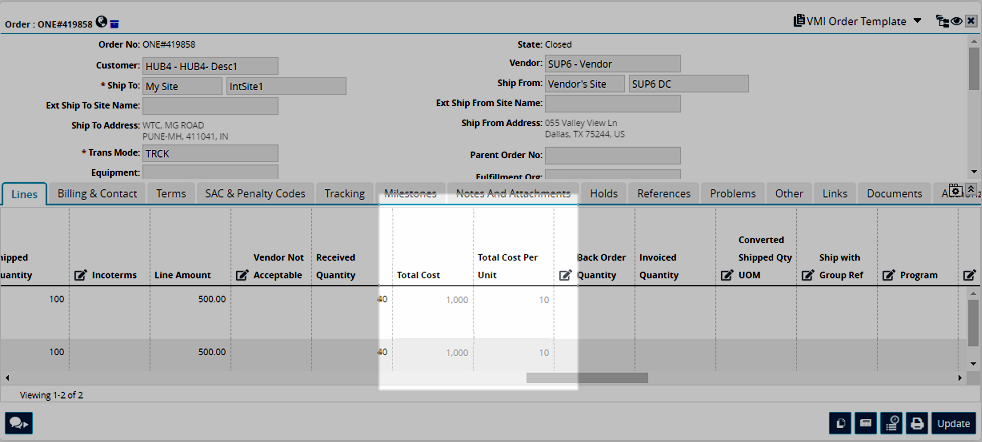
Task: Click the Vendor Not Acceptable edit icon
Action: point(242,275)
